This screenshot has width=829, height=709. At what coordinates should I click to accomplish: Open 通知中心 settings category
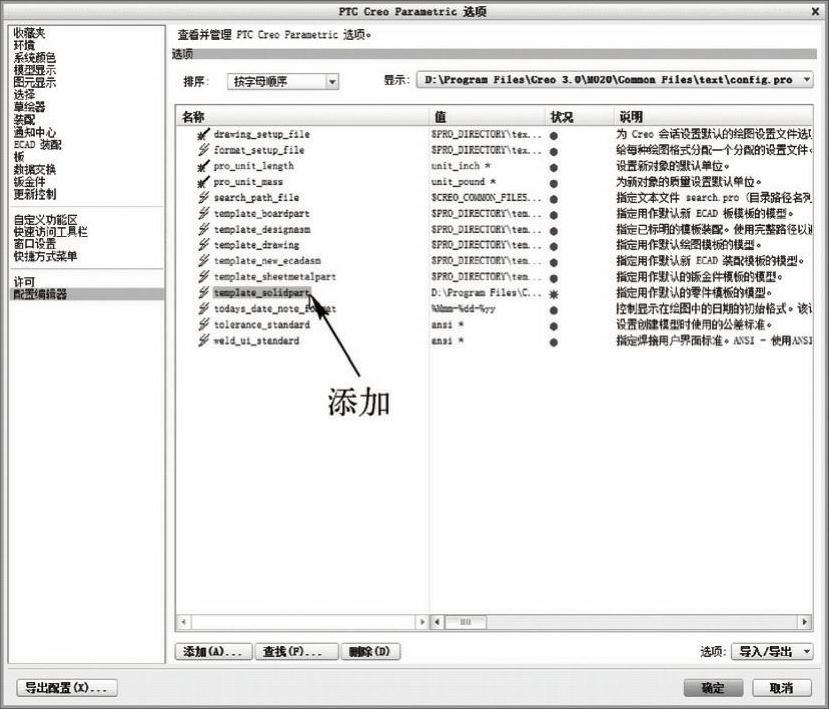(34, 132)
